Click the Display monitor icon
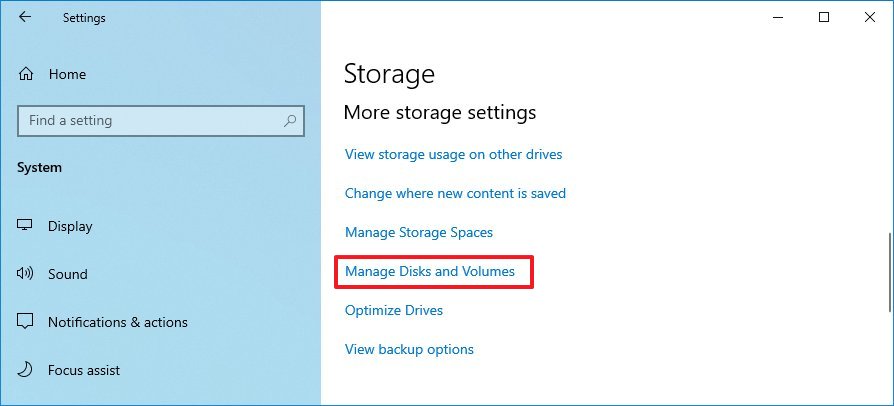 pos(26,226)
